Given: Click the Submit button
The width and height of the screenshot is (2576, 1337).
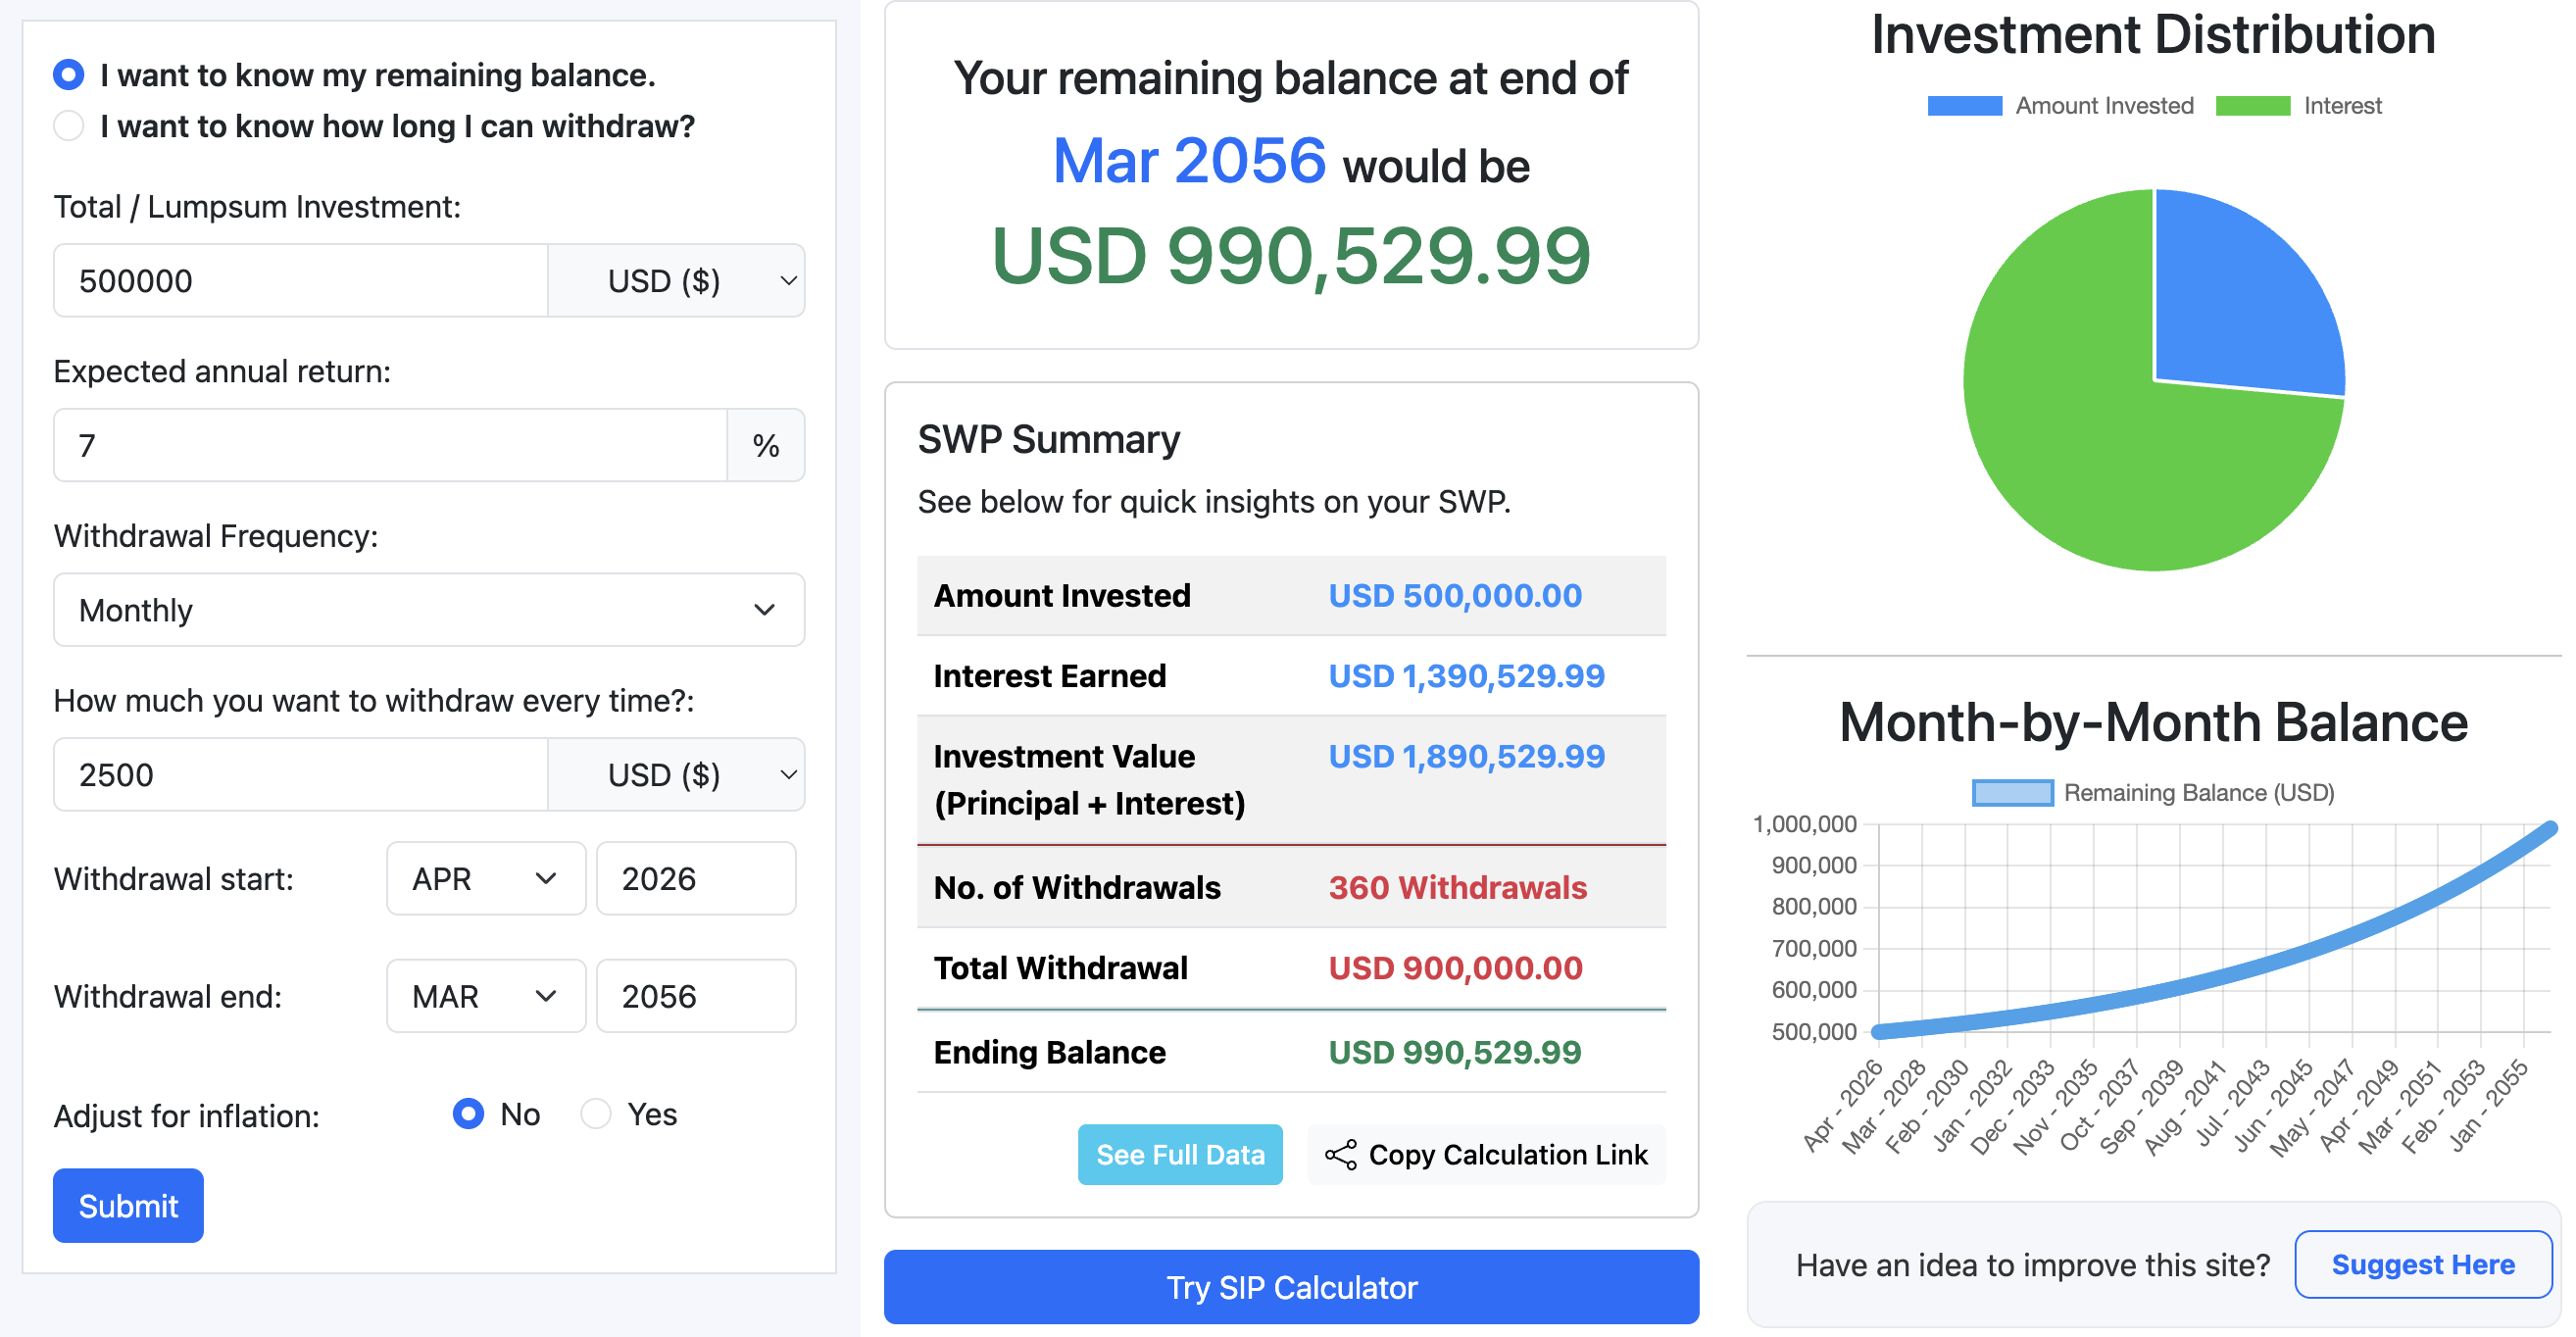Looking at the screenshot, I should coord(127,1205).
